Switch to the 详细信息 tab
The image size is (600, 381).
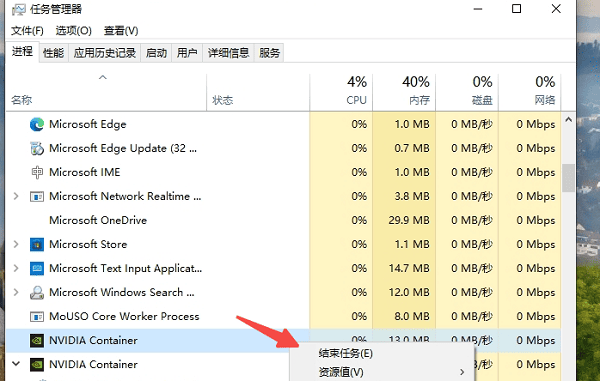pos(228,53)
